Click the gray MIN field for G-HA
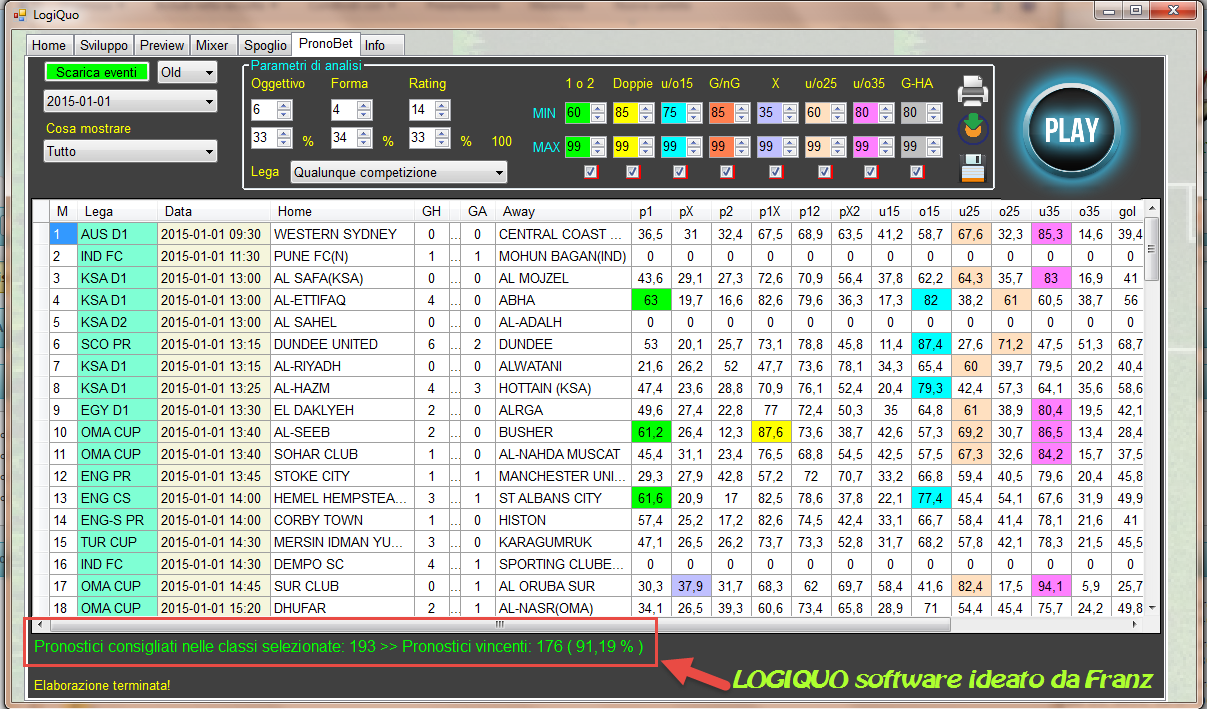This screenshot has width=1207, height=709. [913, 114]
